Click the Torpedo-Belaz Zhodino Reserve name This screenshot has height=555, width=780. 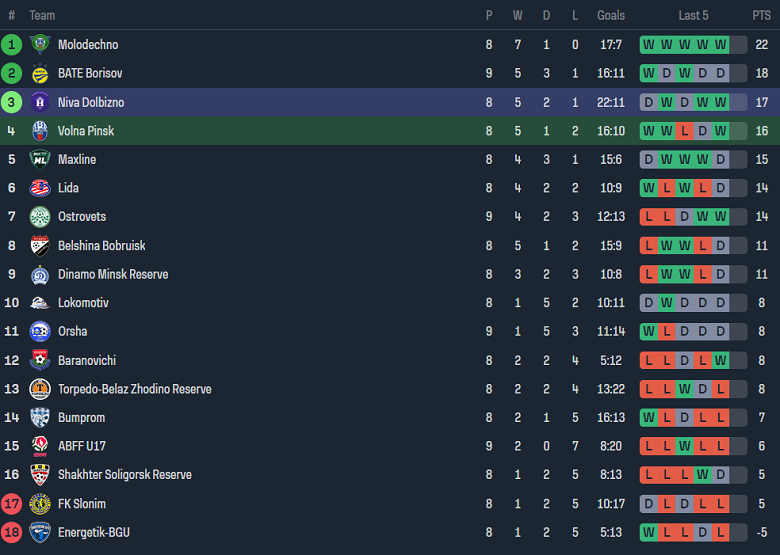pyautogui.click(x=134, y=389)
